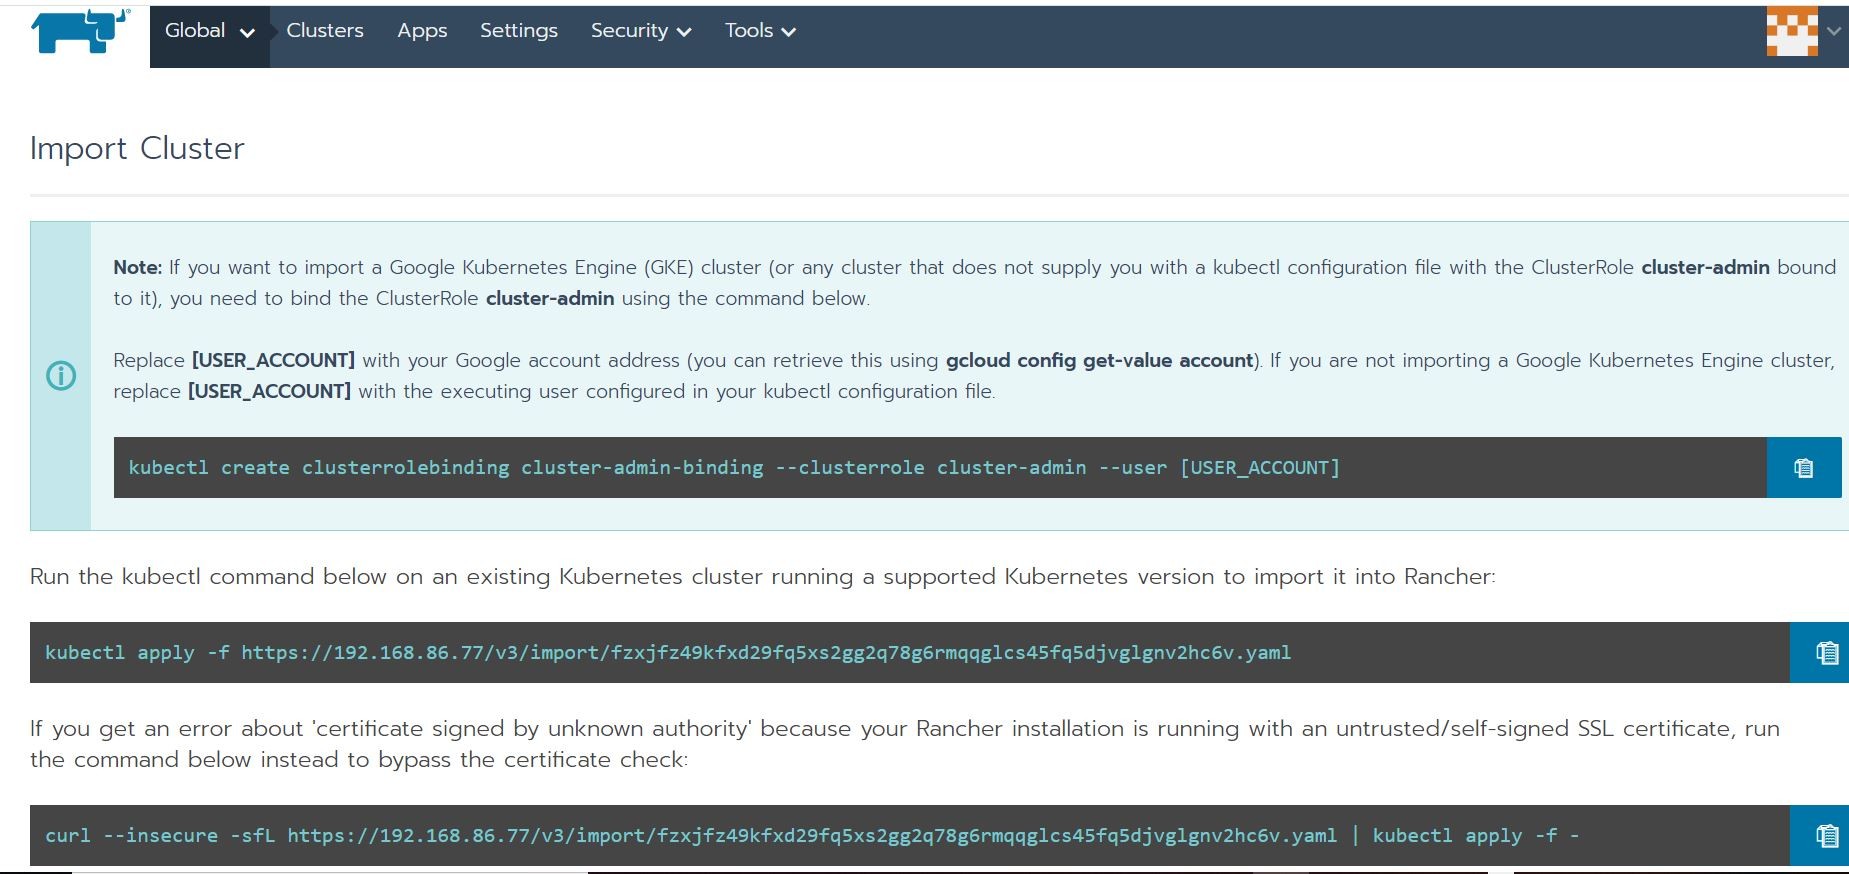Click the bold 'gcloud config get-value account' text
This screenshot has width=1849, height=874.
(x=1100, y=360)
